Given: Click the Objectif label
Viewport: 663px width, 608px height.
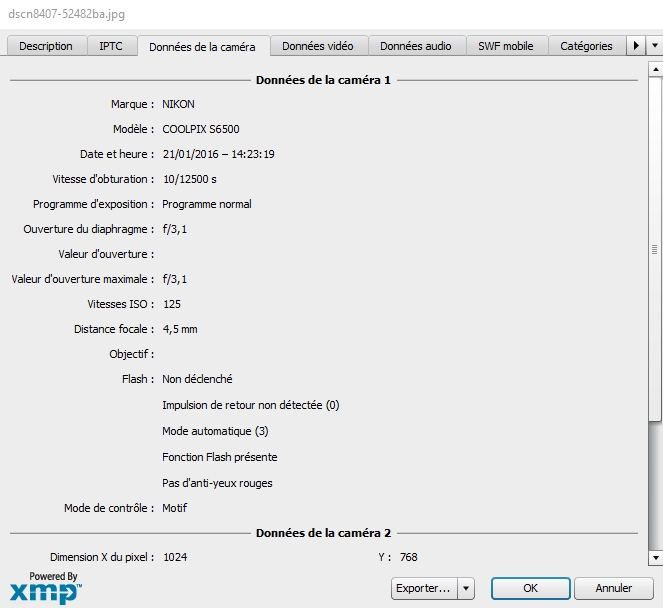Looking at the screenshot, I should pos(132,354).
